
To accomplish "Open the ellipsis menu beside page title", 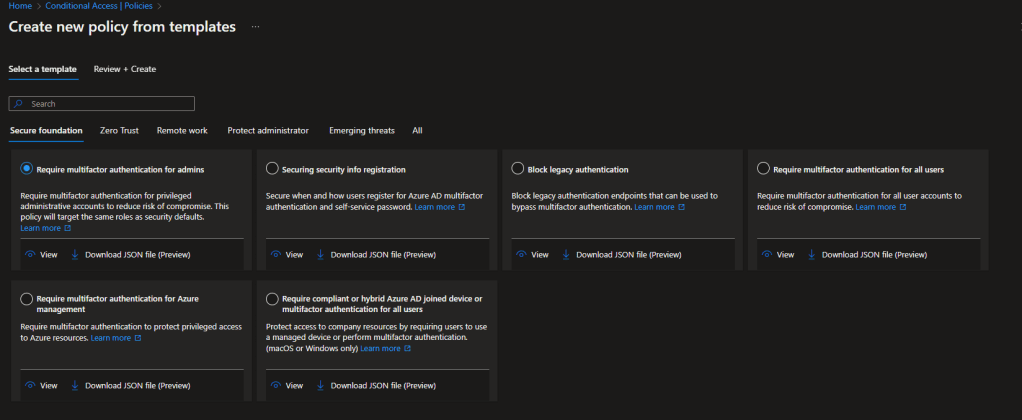I will pyautogui.click(x=255, y=27).
